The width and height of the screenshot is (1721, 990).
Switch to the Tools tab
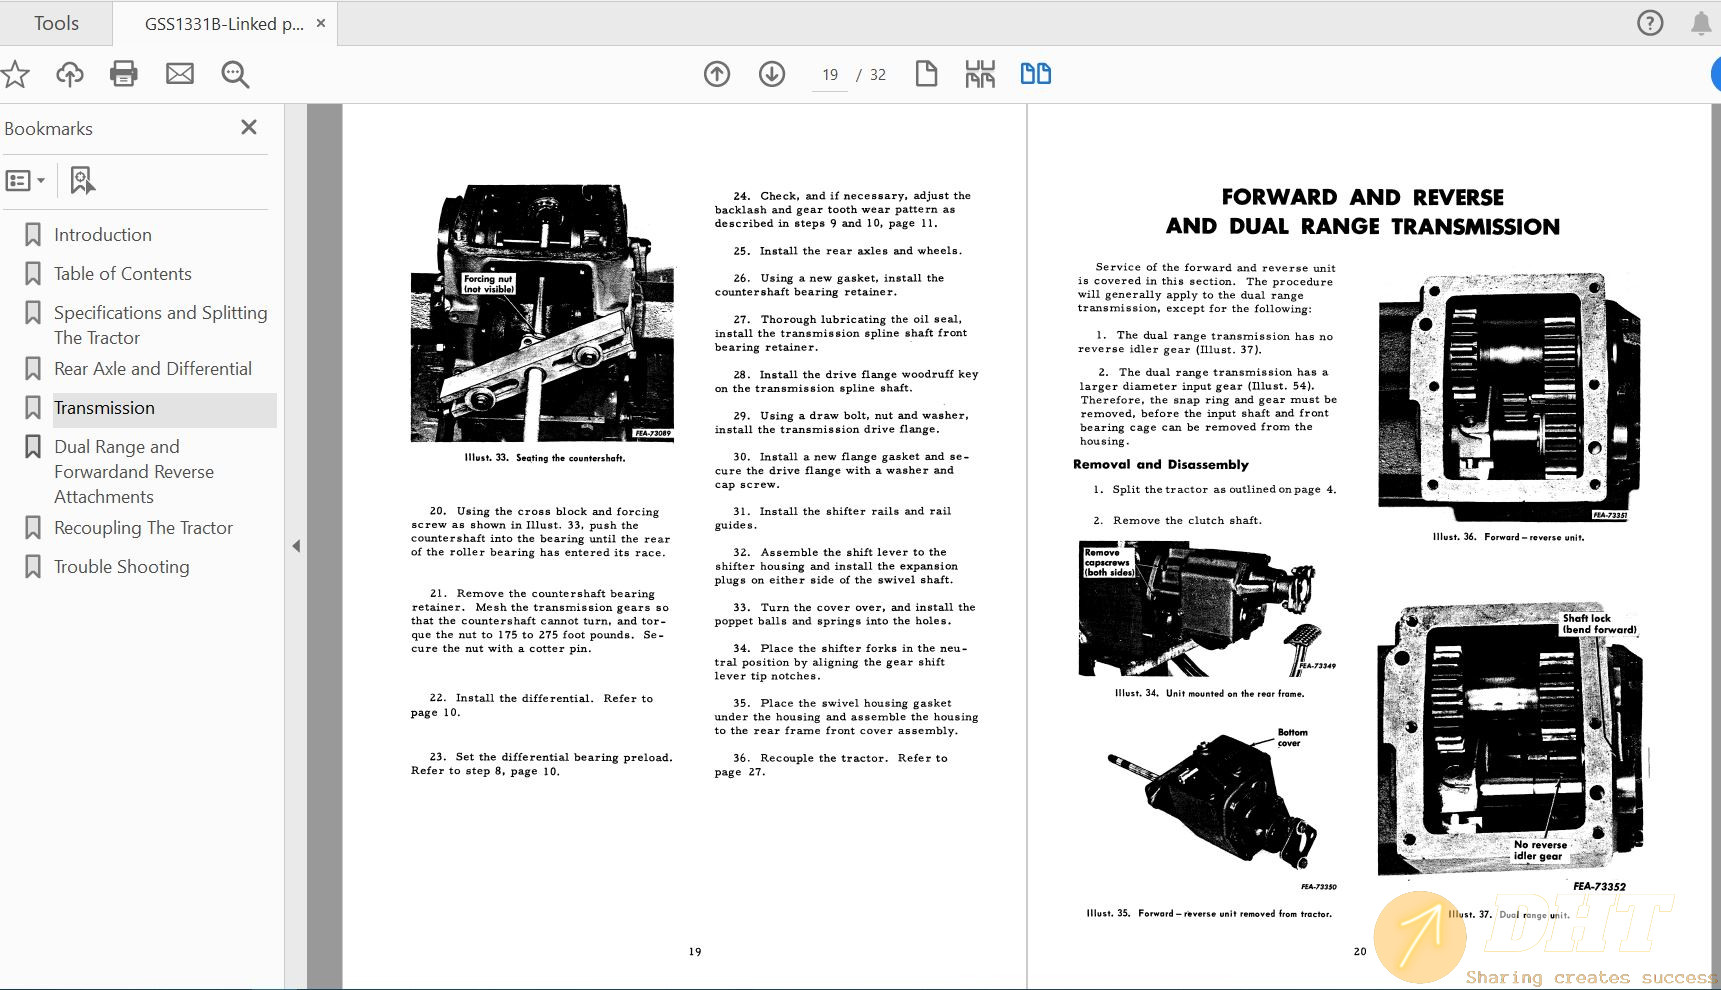tap(56, 23)
